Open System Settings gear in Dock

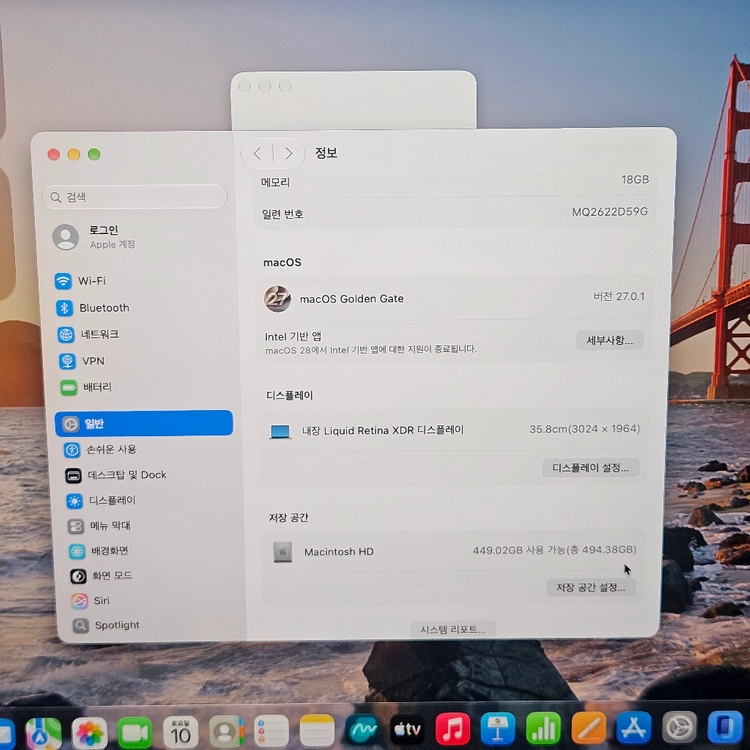coord(679,727)
